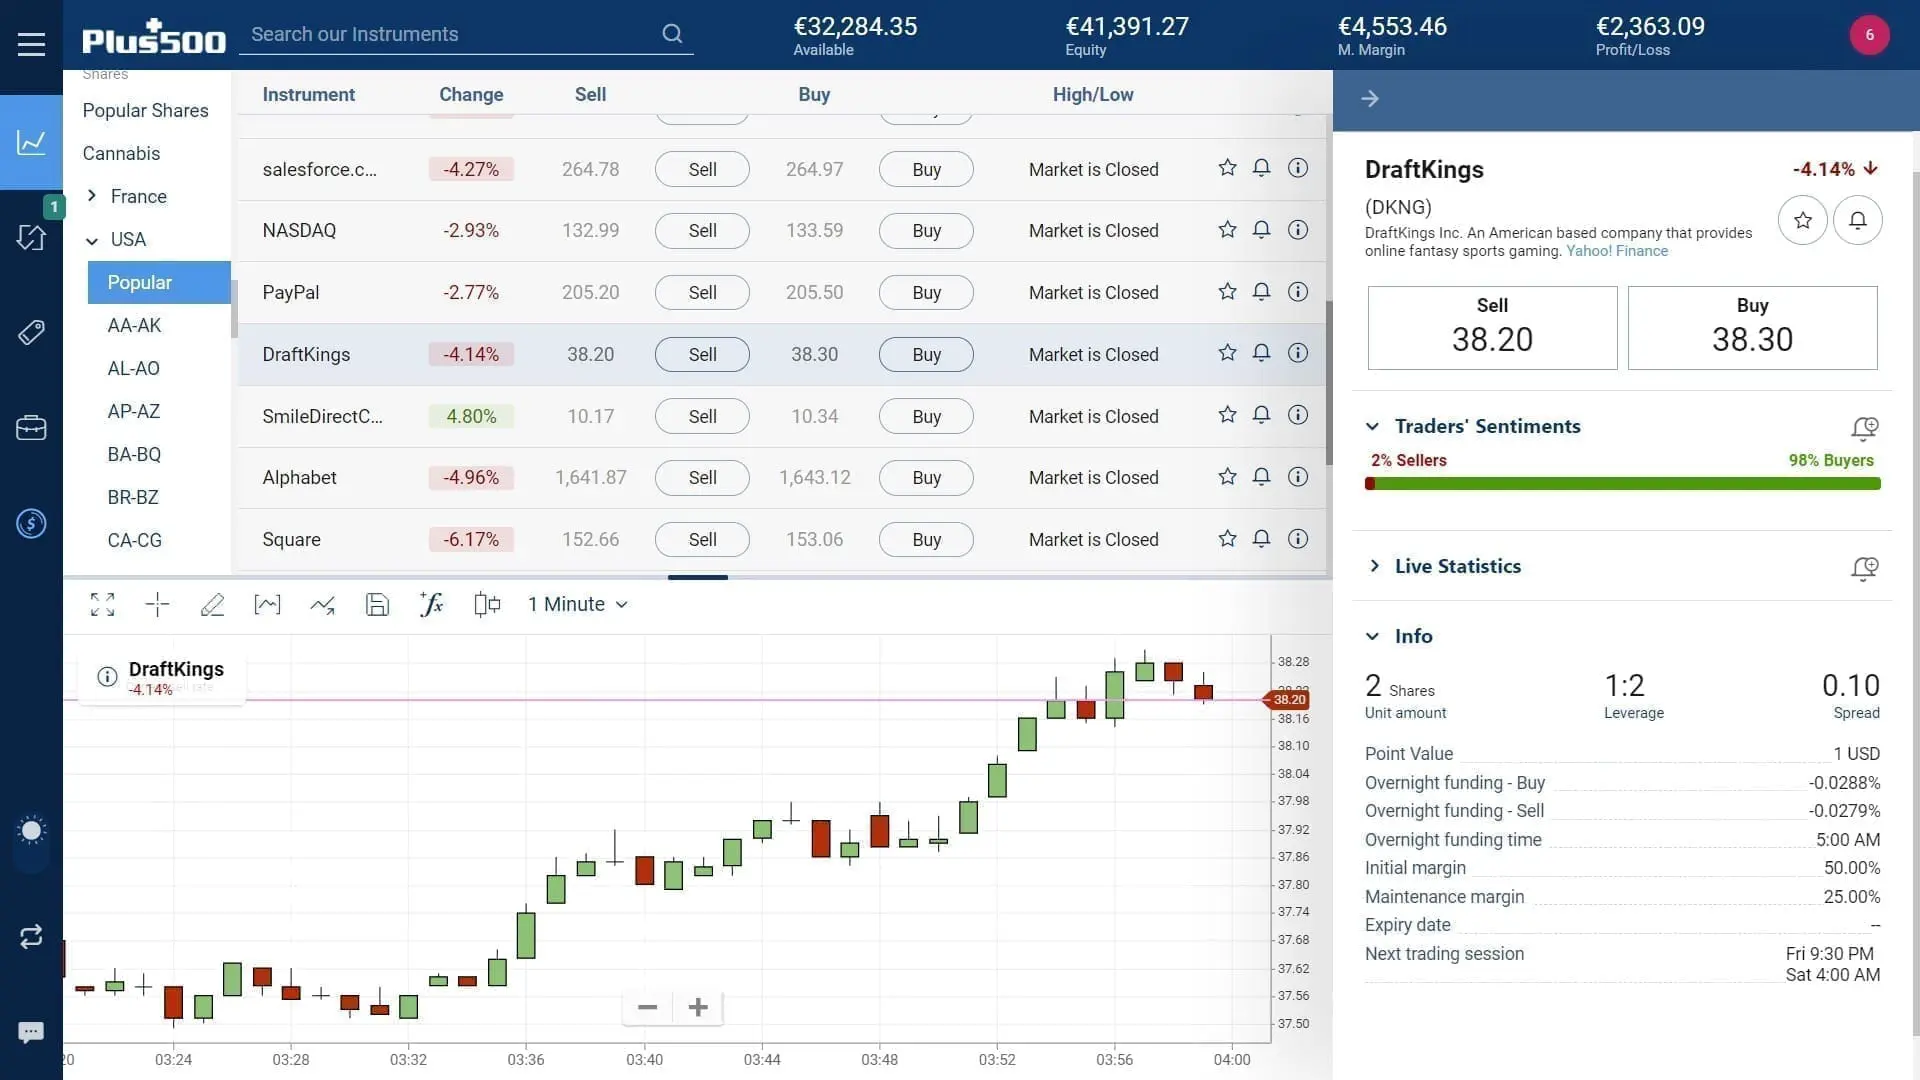Select Cannabis category
1920x1080 pixels.
121,153
